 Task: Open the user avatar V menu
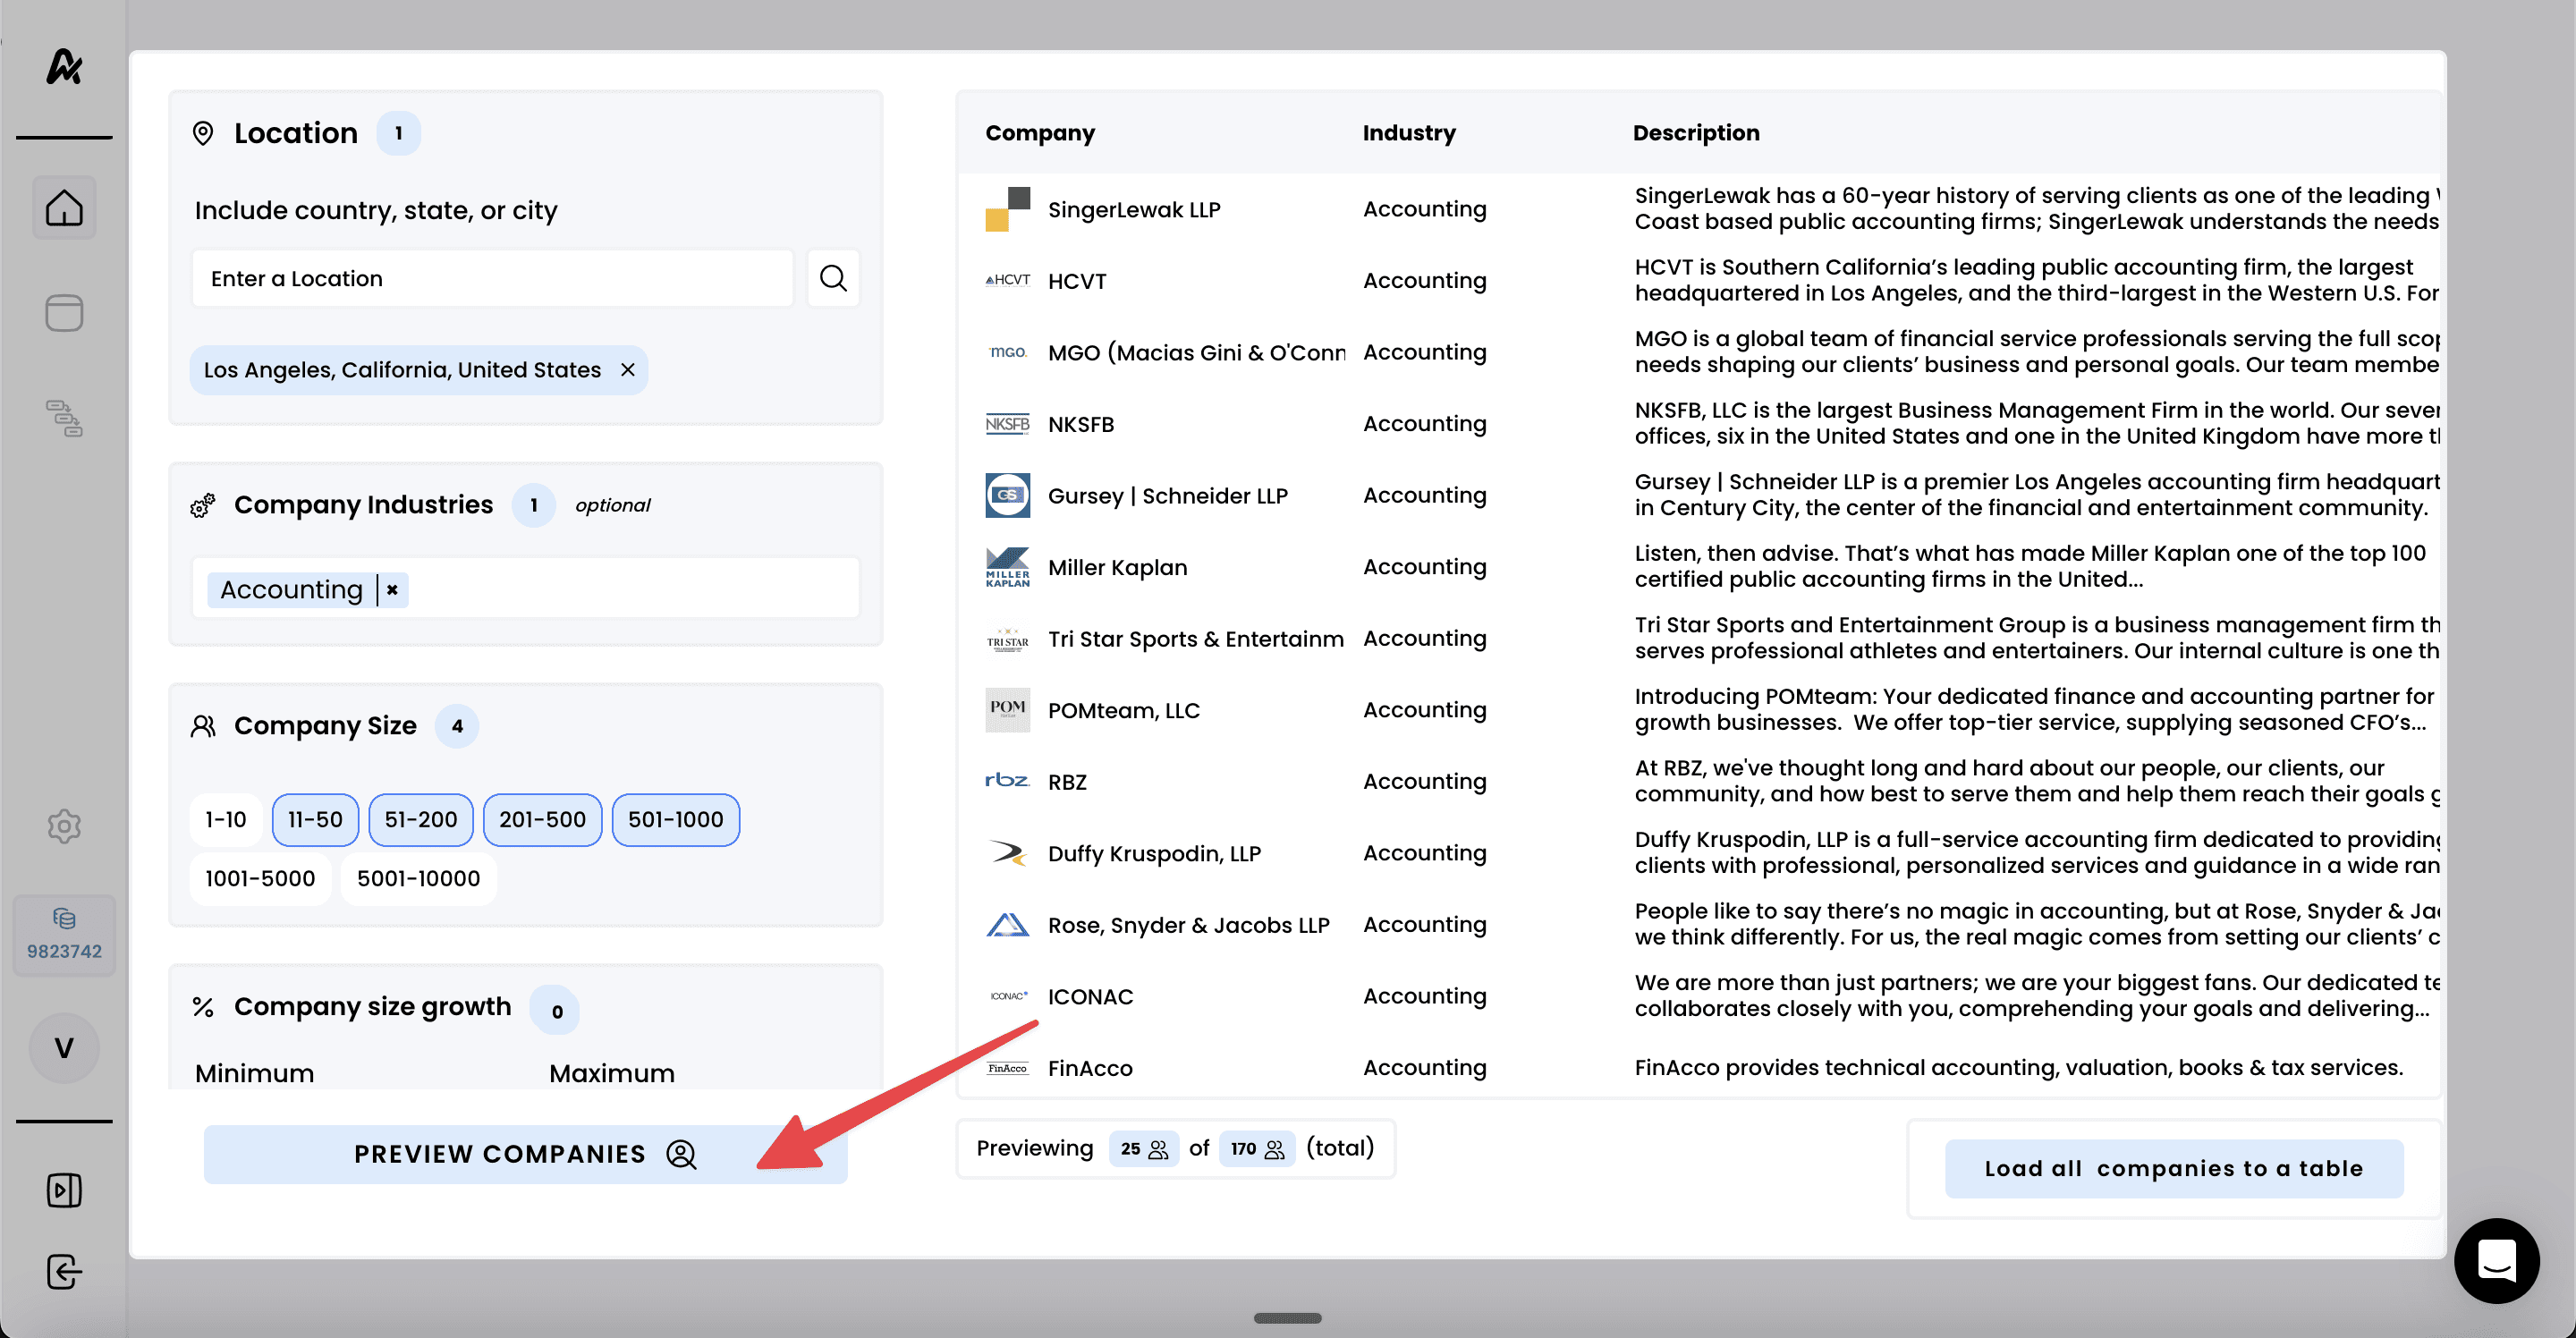tap(64, 1048)
